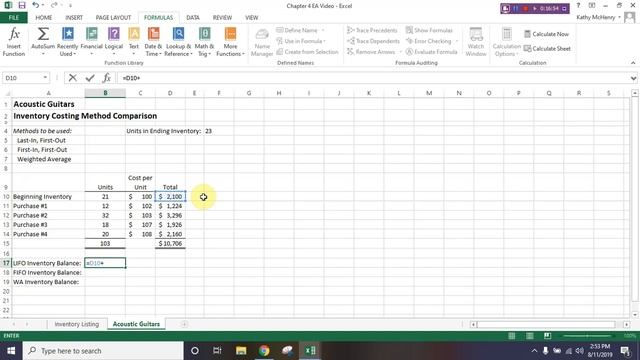This screenshot has height=360, width=640.
Task: Open the Name Manager
Action: coord(262,42)
